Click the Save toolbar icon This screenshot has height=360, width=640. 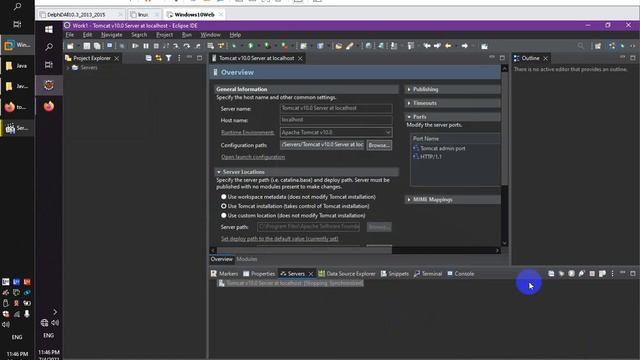click(x=87, y=46)
